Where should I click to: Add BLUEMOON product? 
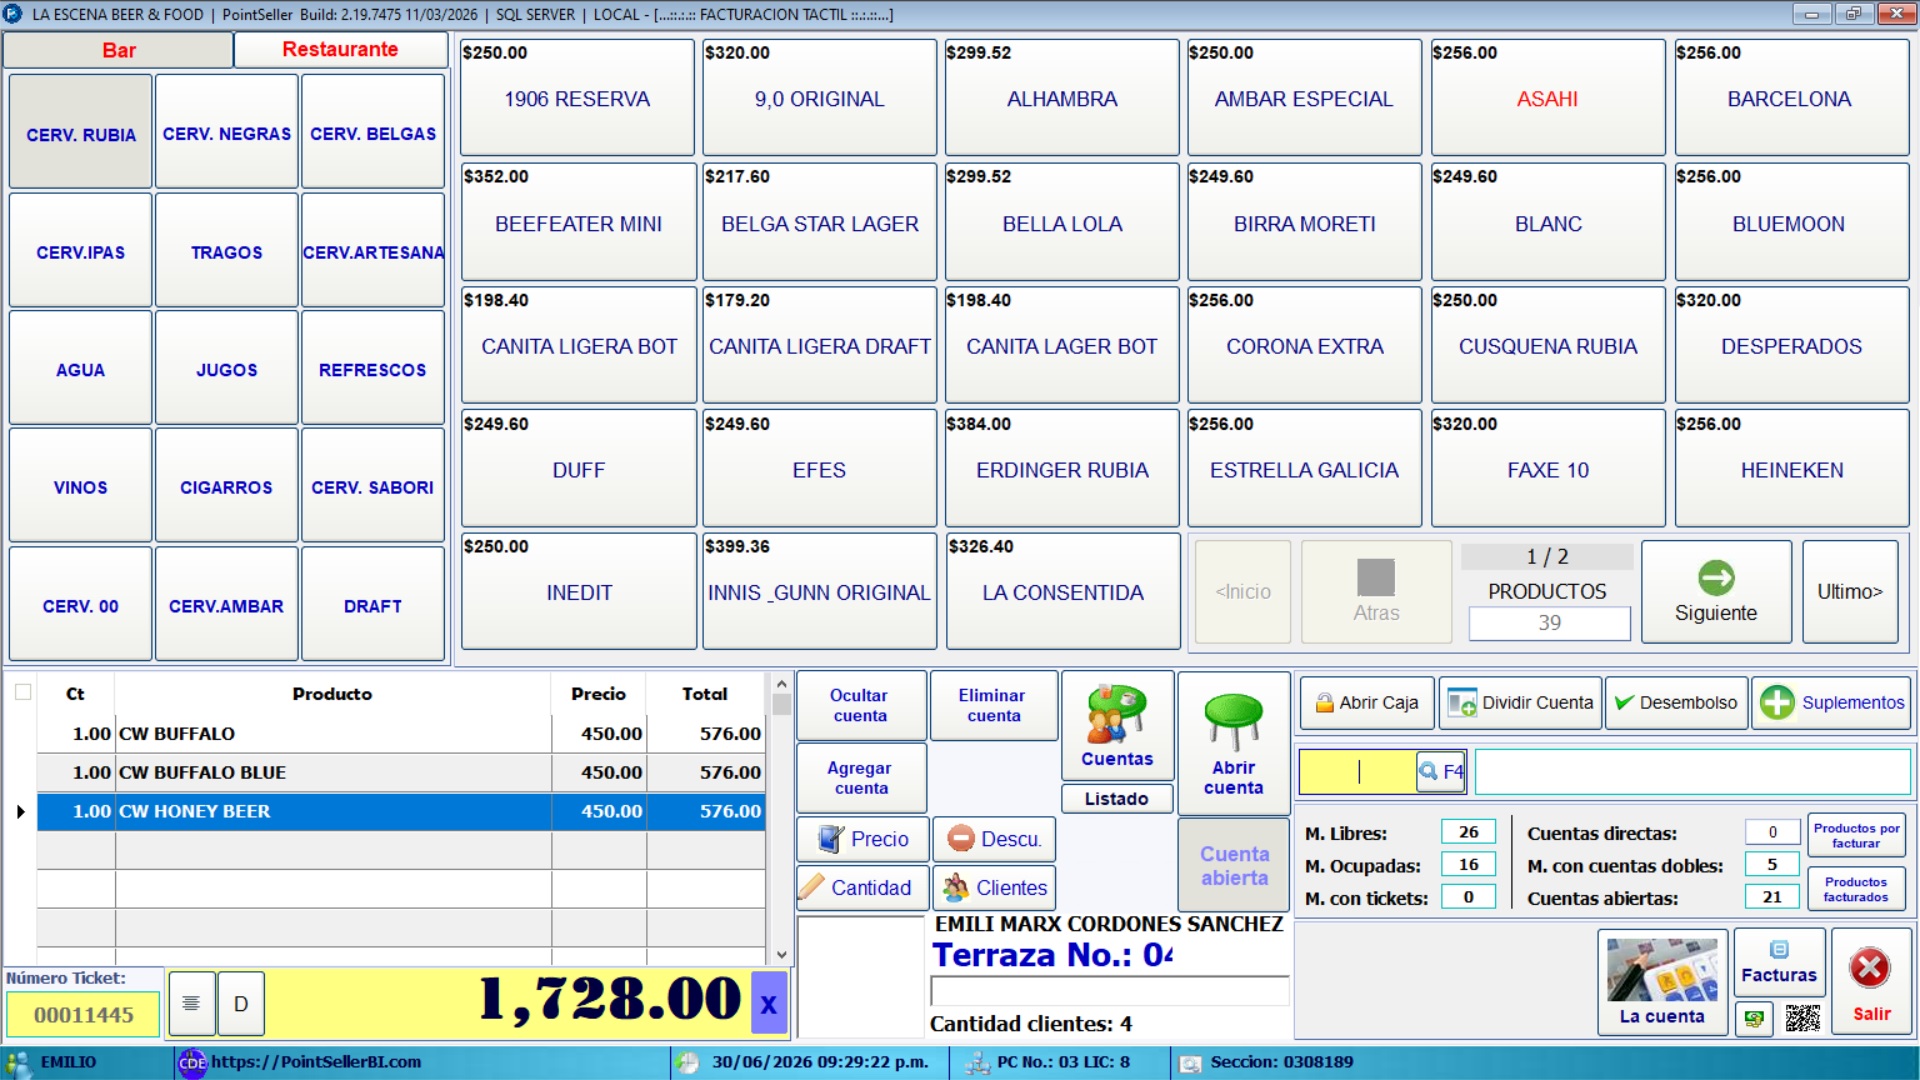point(1792,223)
